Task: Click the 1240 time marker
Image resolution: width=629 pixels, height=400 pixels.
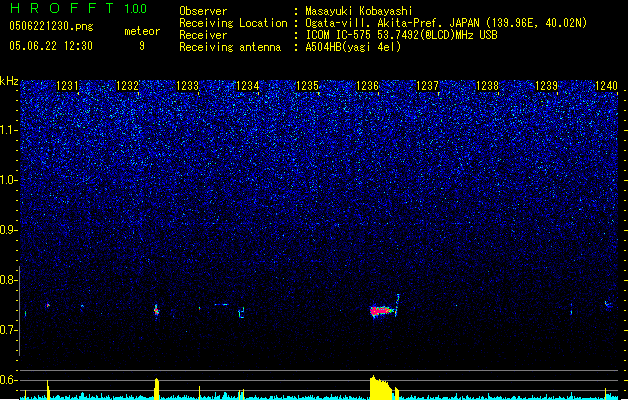Action: (x=607, y=86)
